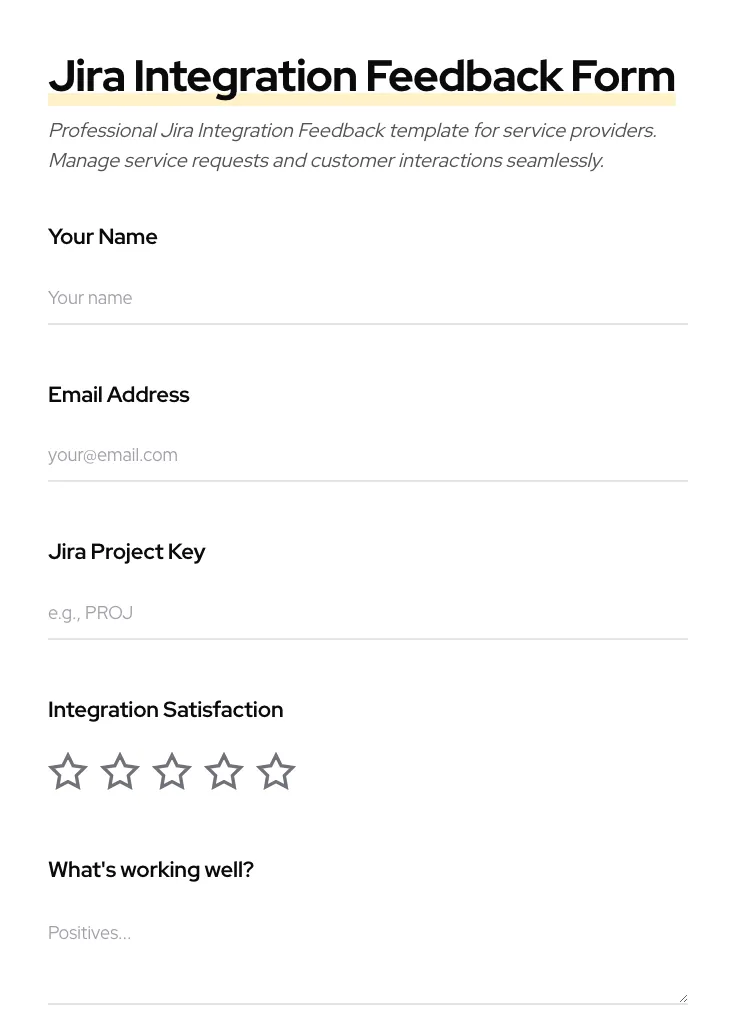Click the Jira Project Key field
Viewport: 736px width, 1024px height.
[368, 613]
